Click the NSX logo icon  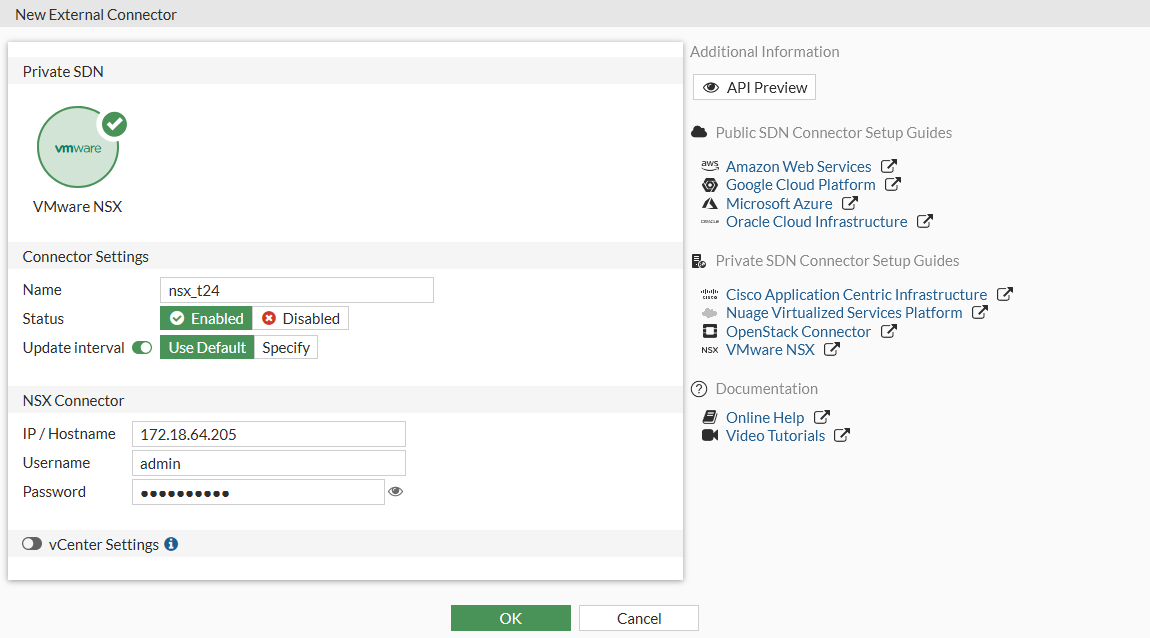(x=710, y=350)
